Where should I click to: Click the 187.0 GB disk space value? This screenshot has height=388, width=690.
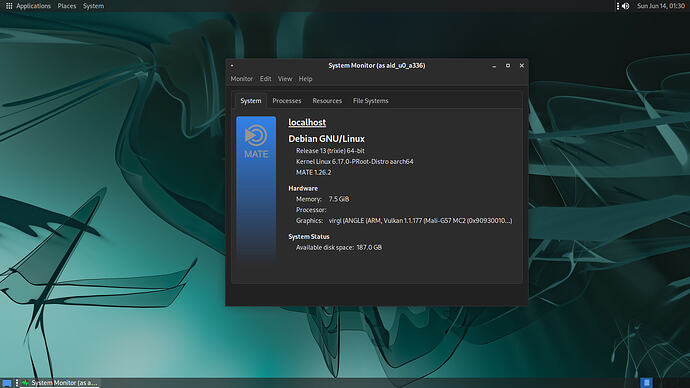(369, 248)
